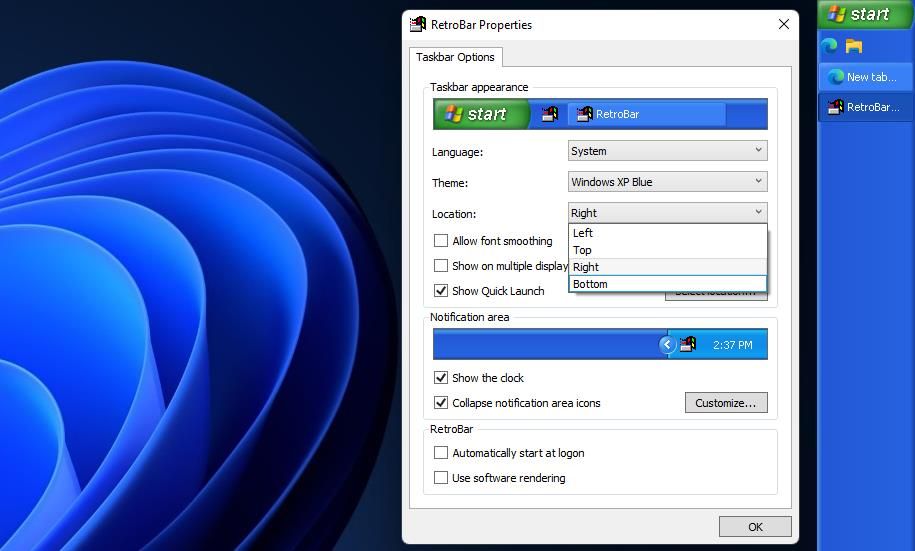Click the collapse arrow in the notification preview
The image size is (915, 551).
pos(667,344)
